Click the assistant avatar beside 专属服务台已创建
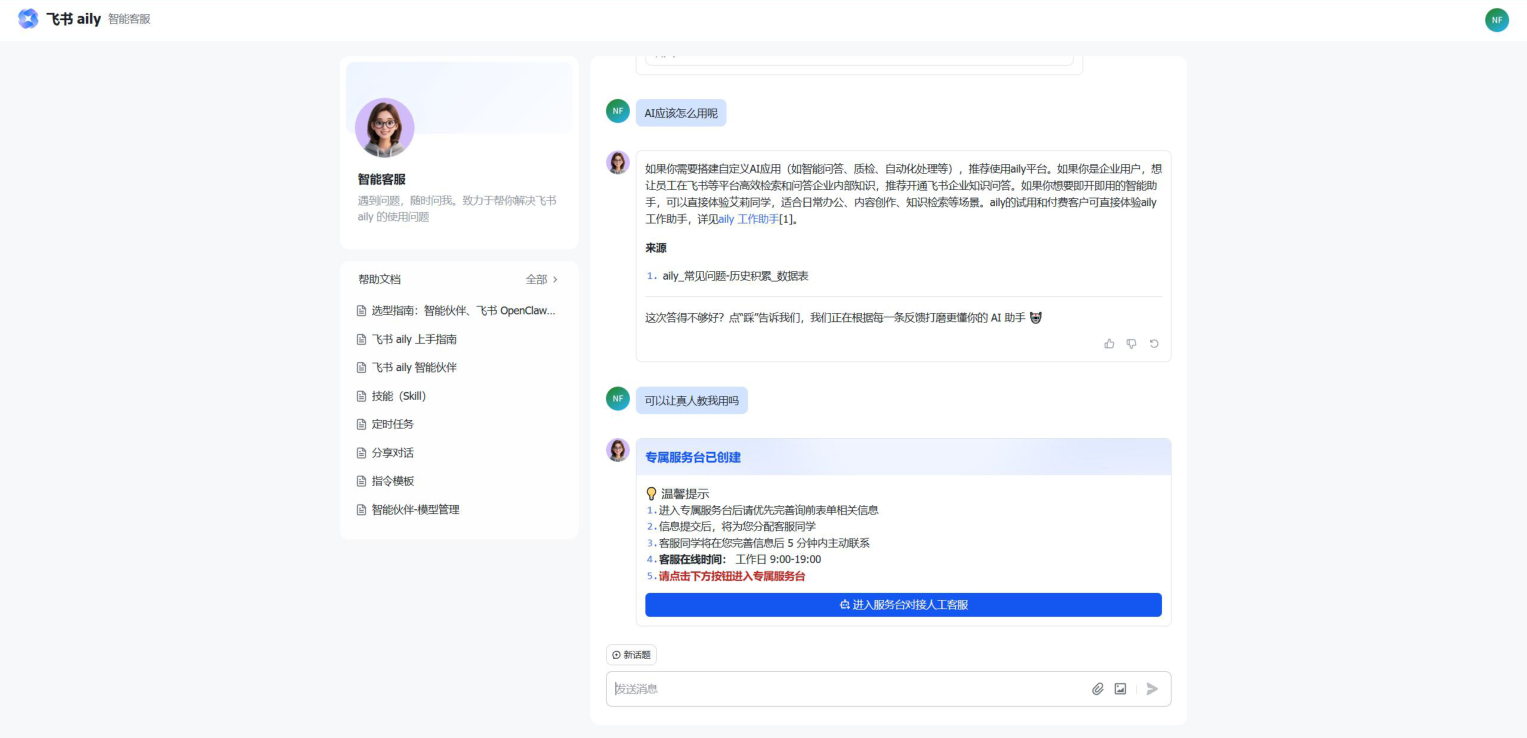This screenshot has width=1527, height=738. (x=618, y=450)
